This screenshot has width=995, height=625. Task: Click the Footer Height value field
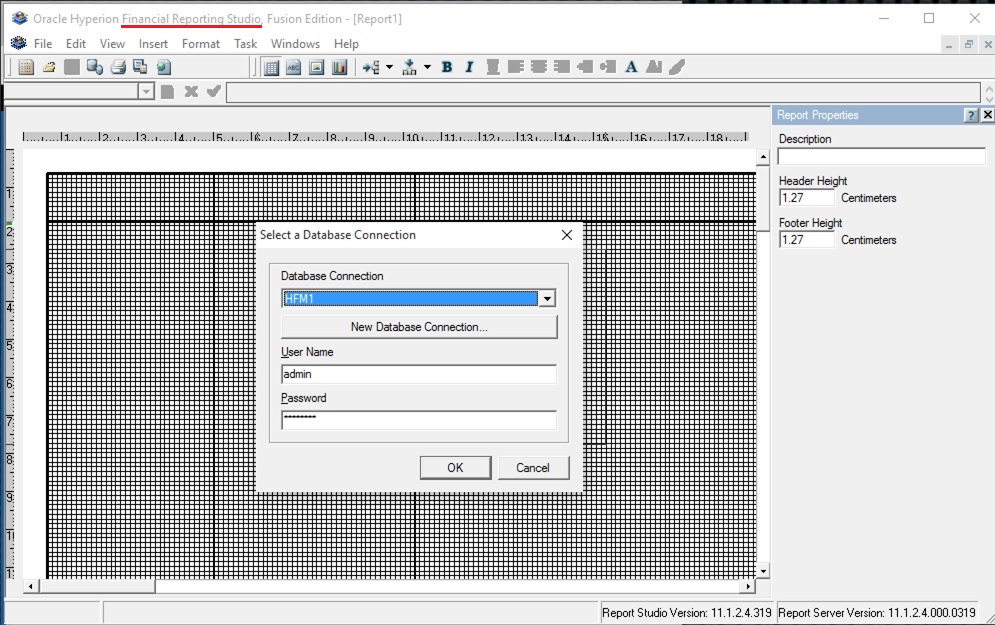click(x=807, y=239)
